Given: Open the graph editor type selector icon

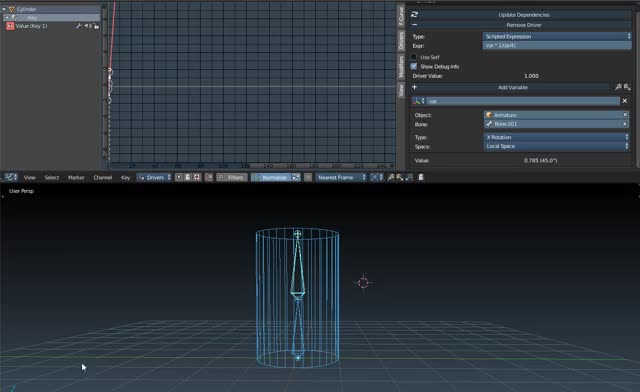Looking at the screenshot, I should [11, 177].
